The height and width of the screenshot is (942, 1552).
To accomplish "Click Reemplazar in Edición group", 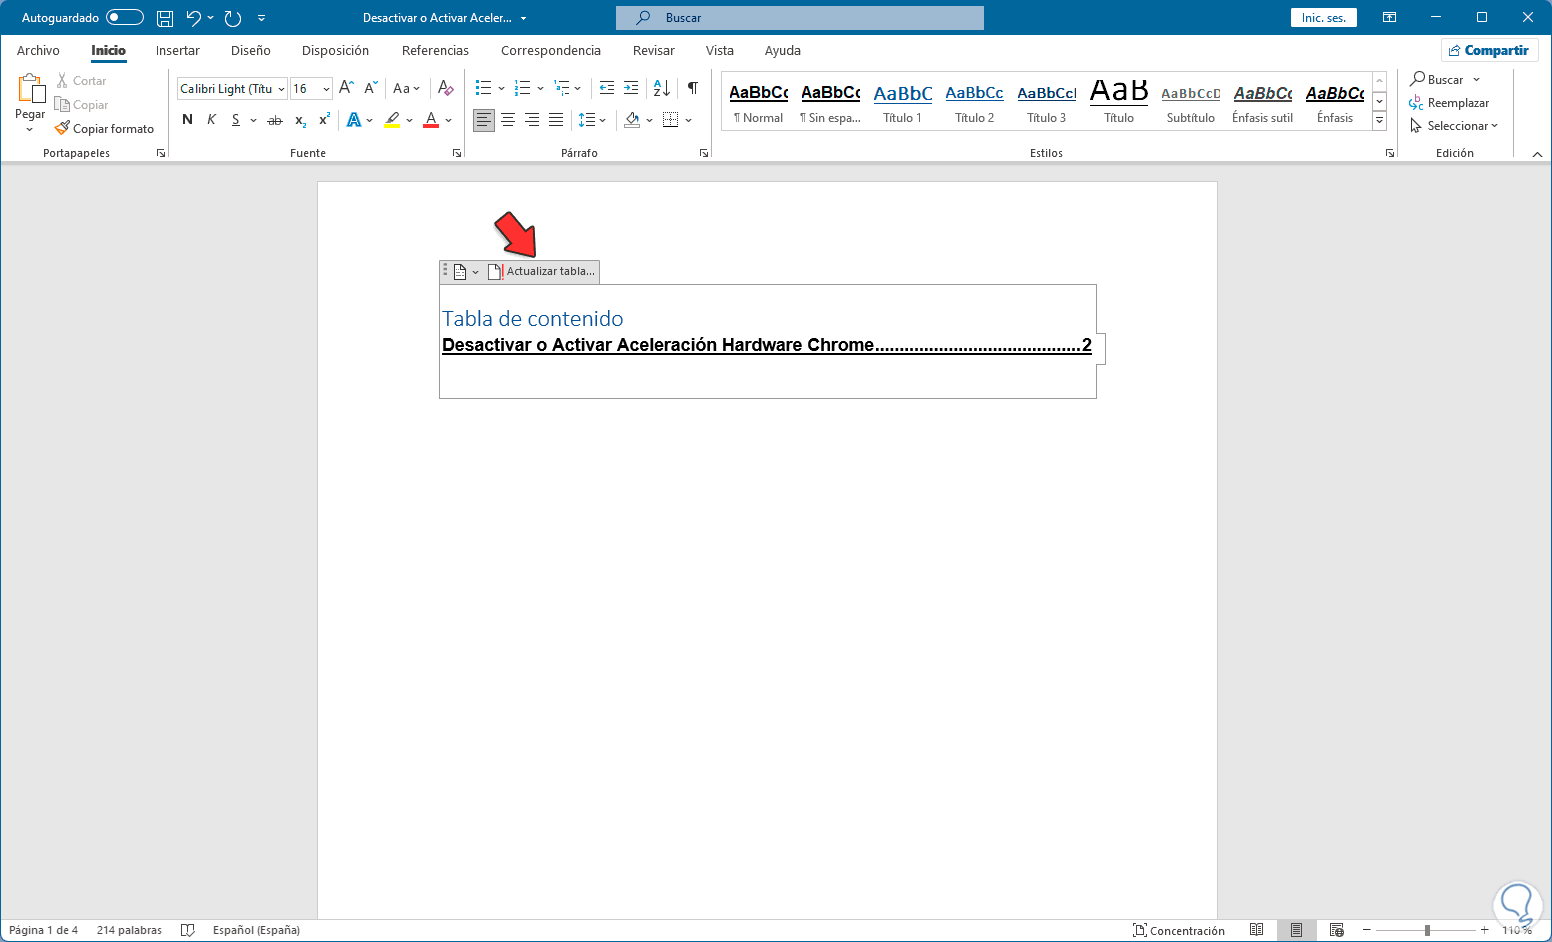I will pos(1449,103).
